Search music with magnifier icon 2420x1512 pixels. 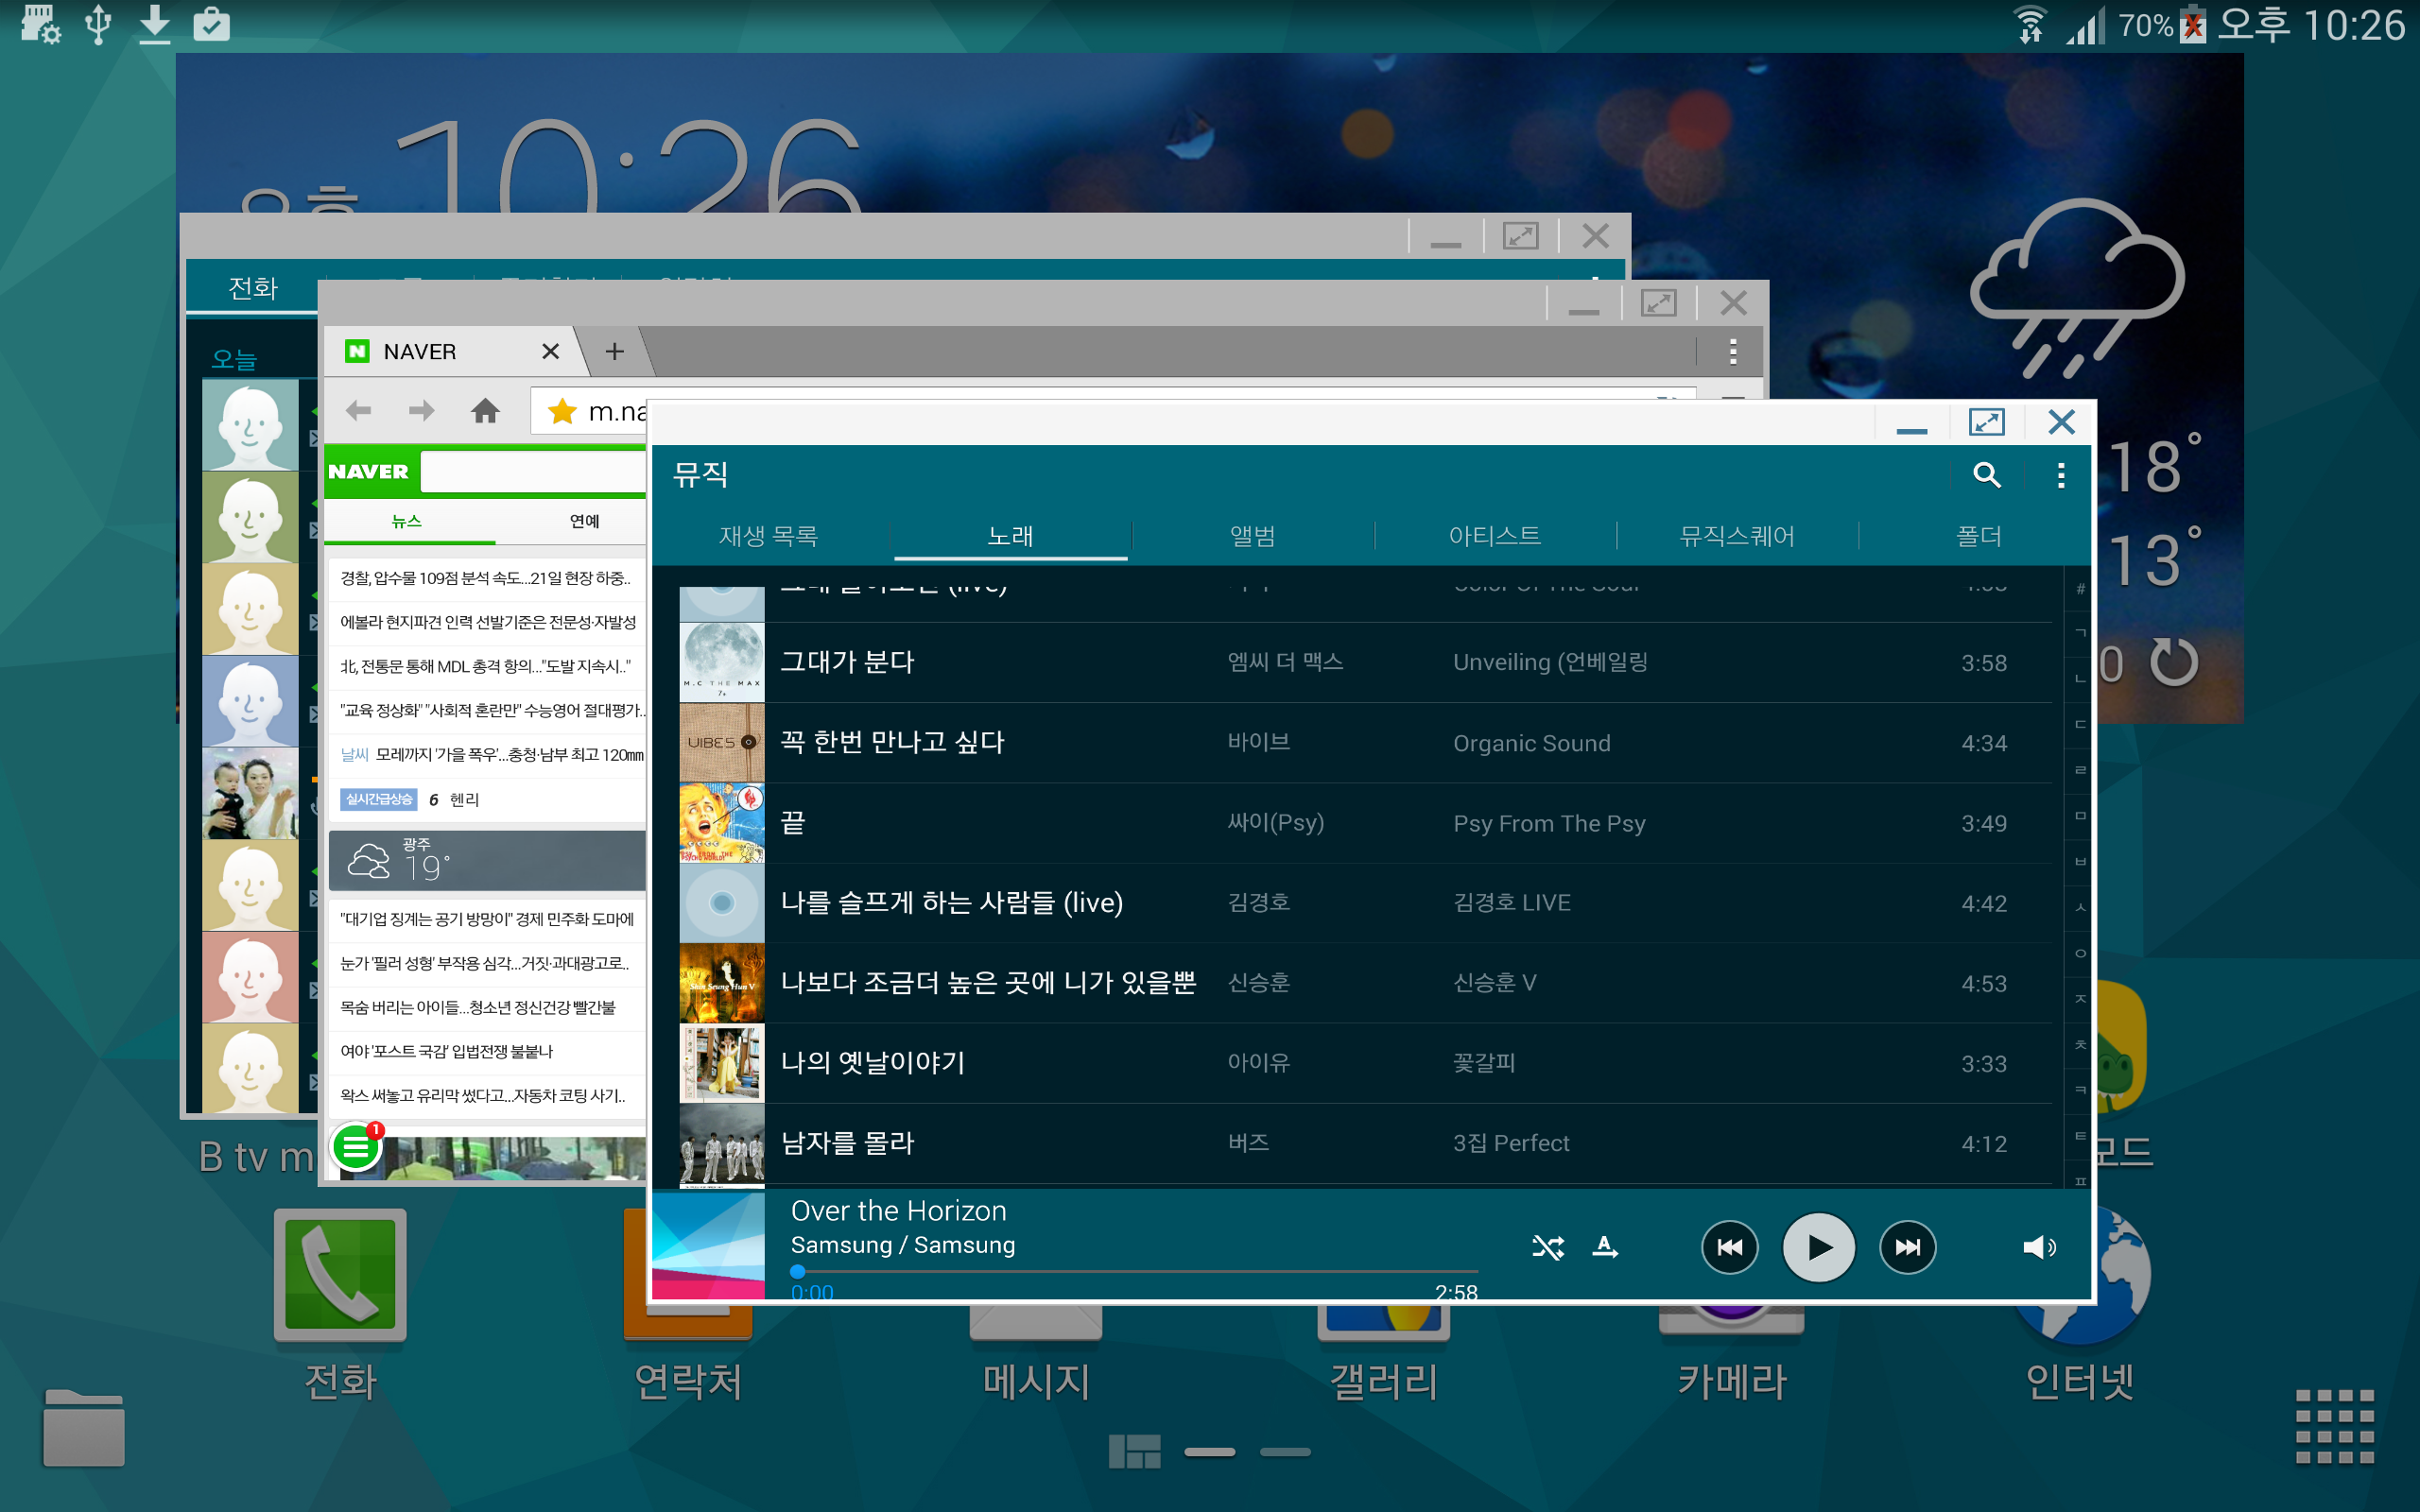pos(1986,475)
